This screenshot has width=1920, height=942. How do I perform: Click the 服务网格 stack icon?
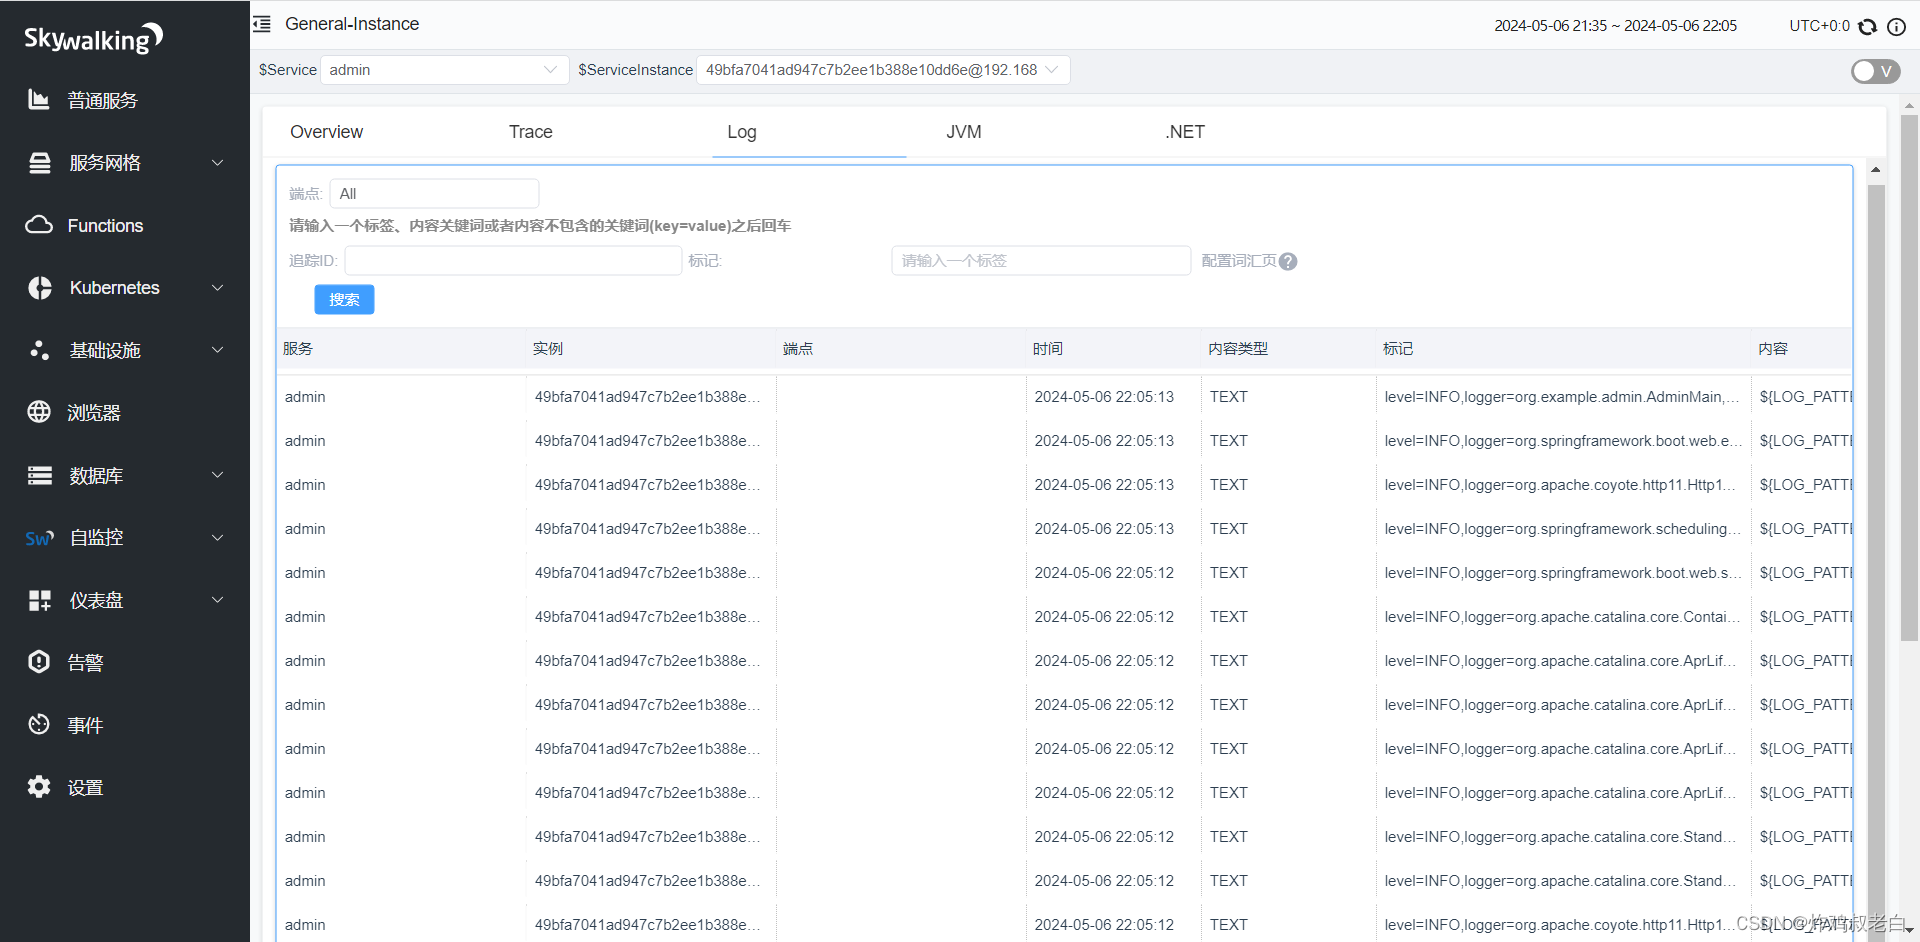tap(40, 163)
